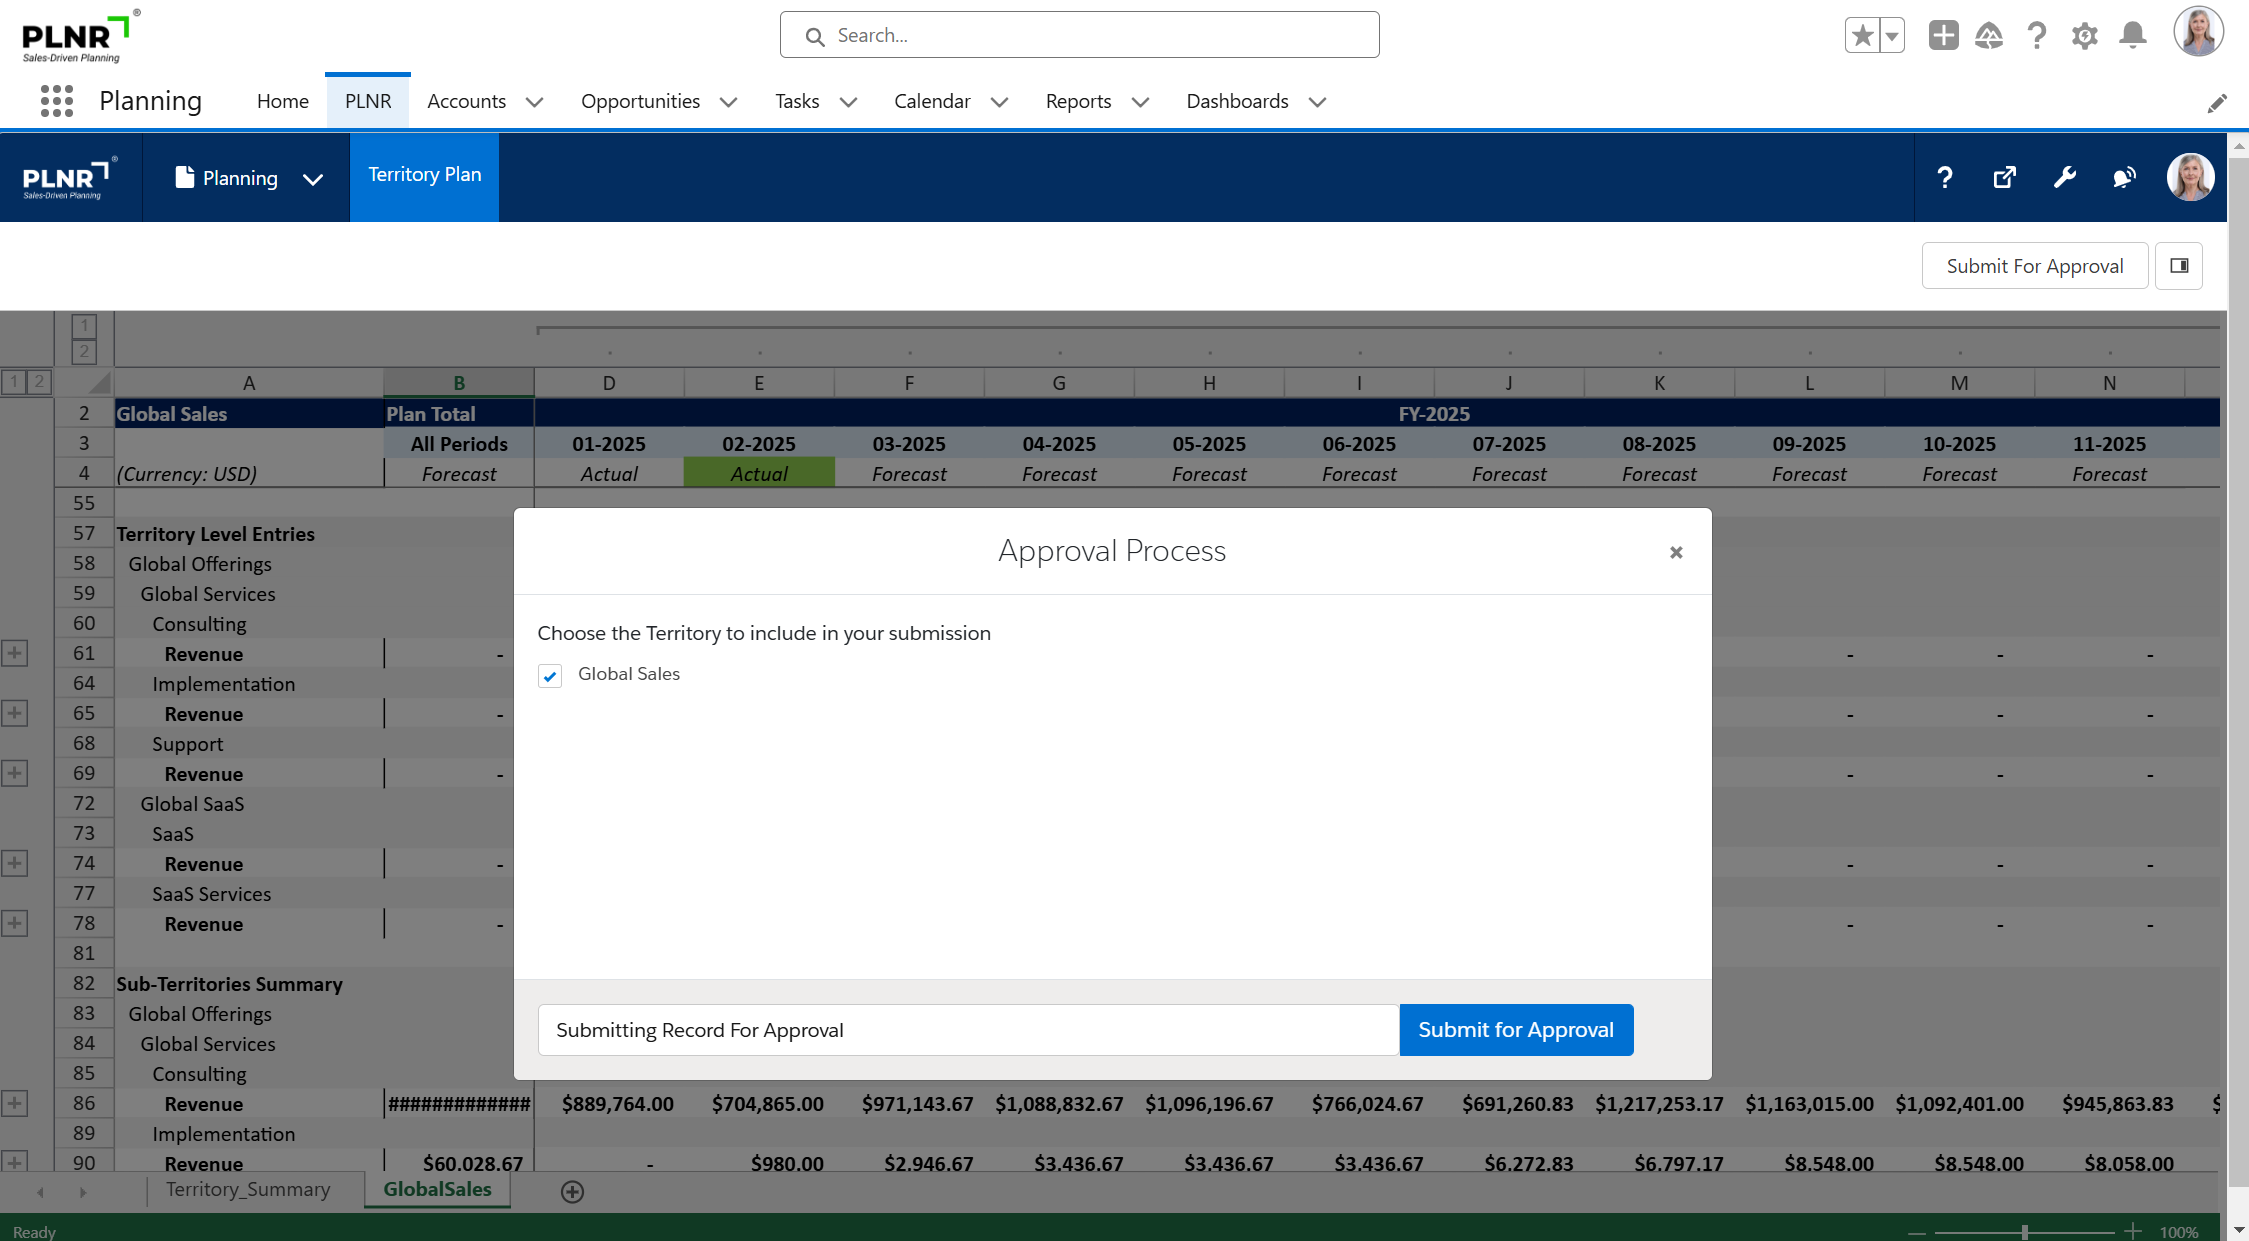Click the favorites star icon
This screenshot has height=1241, width=2249.
1862,36
